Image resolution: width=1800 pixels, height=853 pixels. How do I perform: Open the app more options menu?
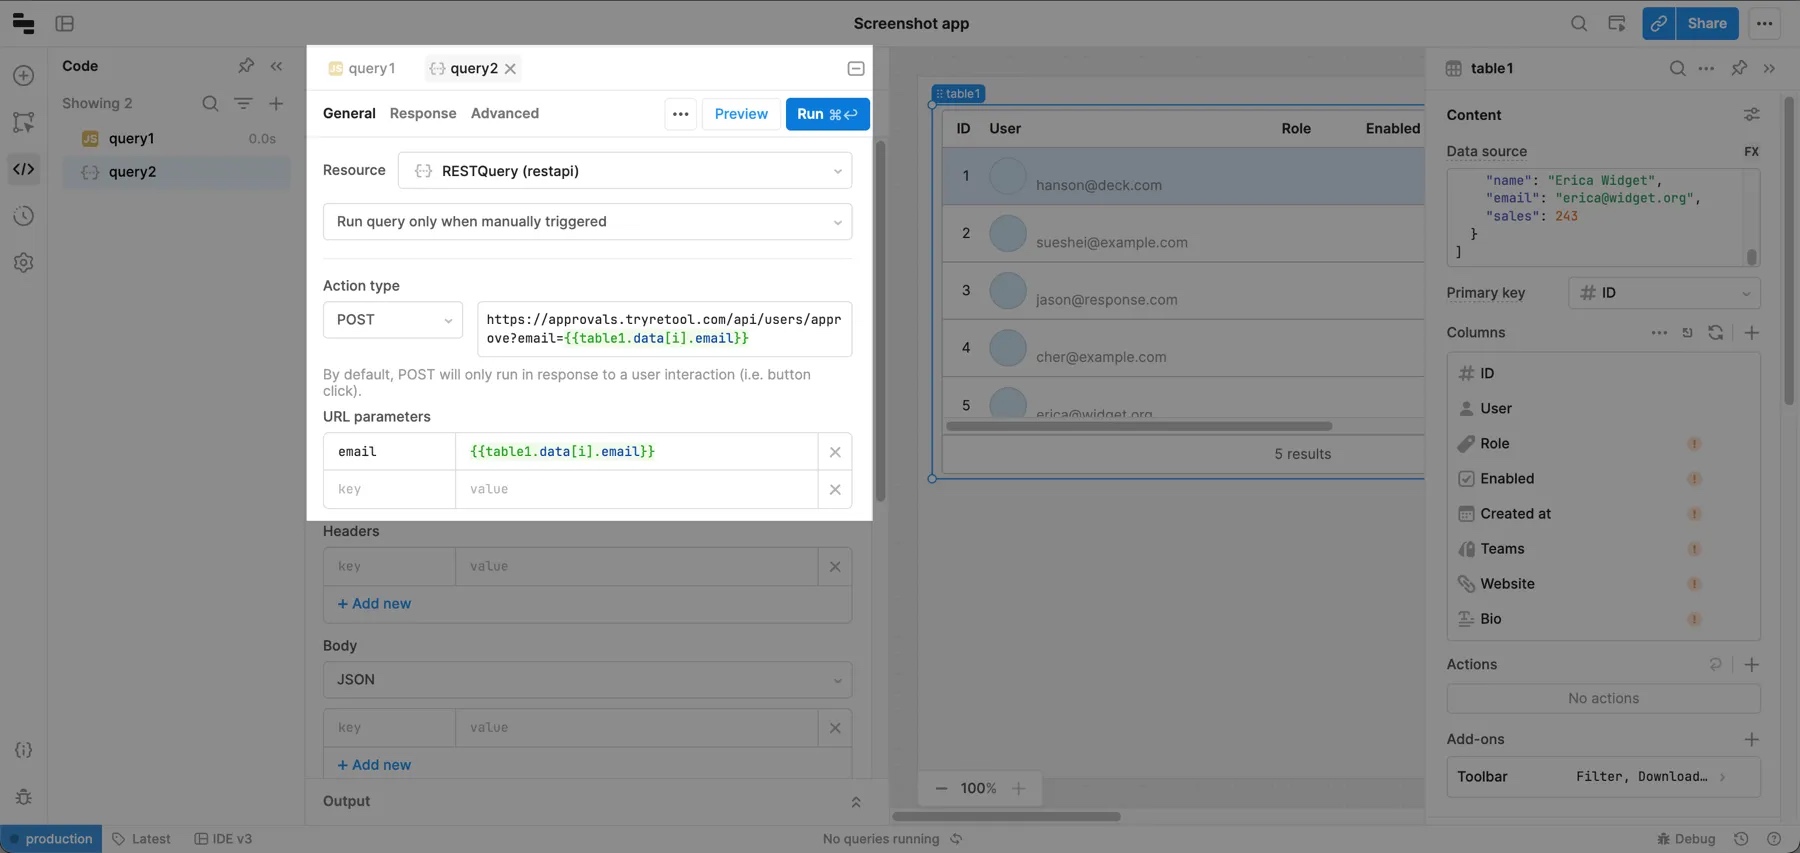click(1765, 23)
